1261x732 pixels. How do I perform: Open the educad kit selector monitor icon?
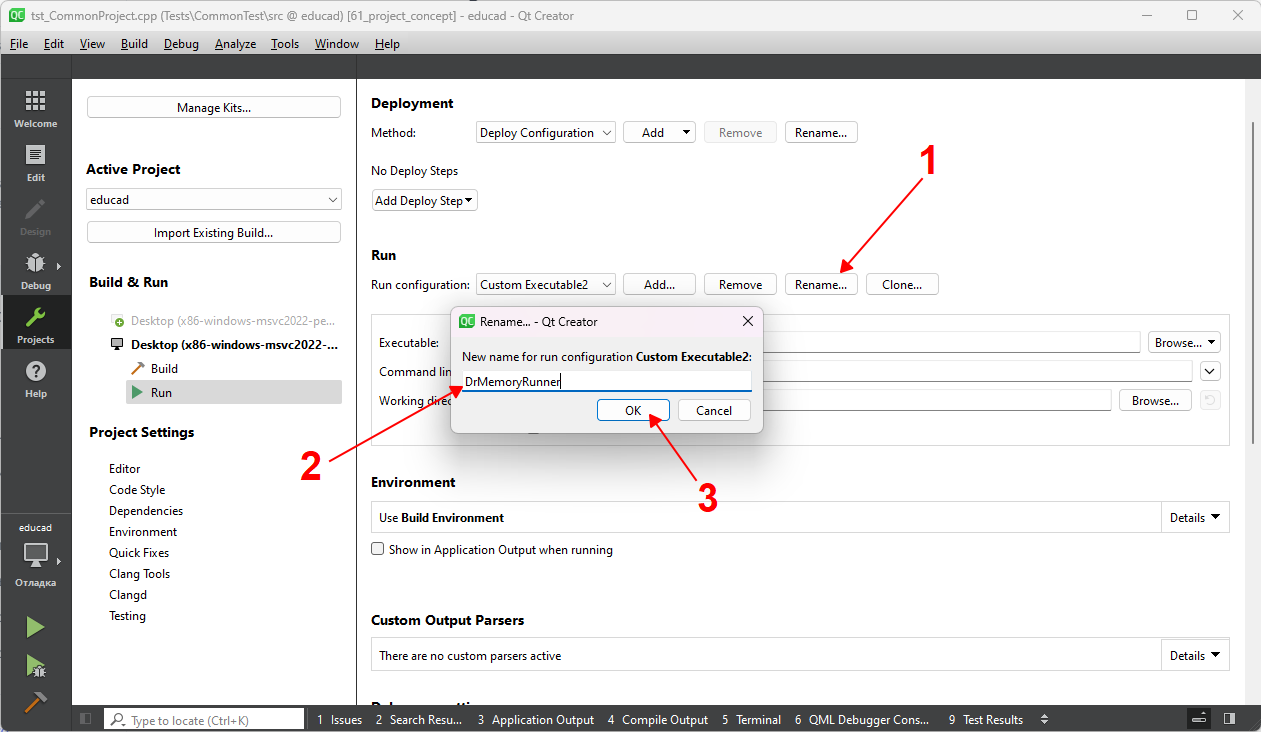pyautogui.click(x=35, y=555)
